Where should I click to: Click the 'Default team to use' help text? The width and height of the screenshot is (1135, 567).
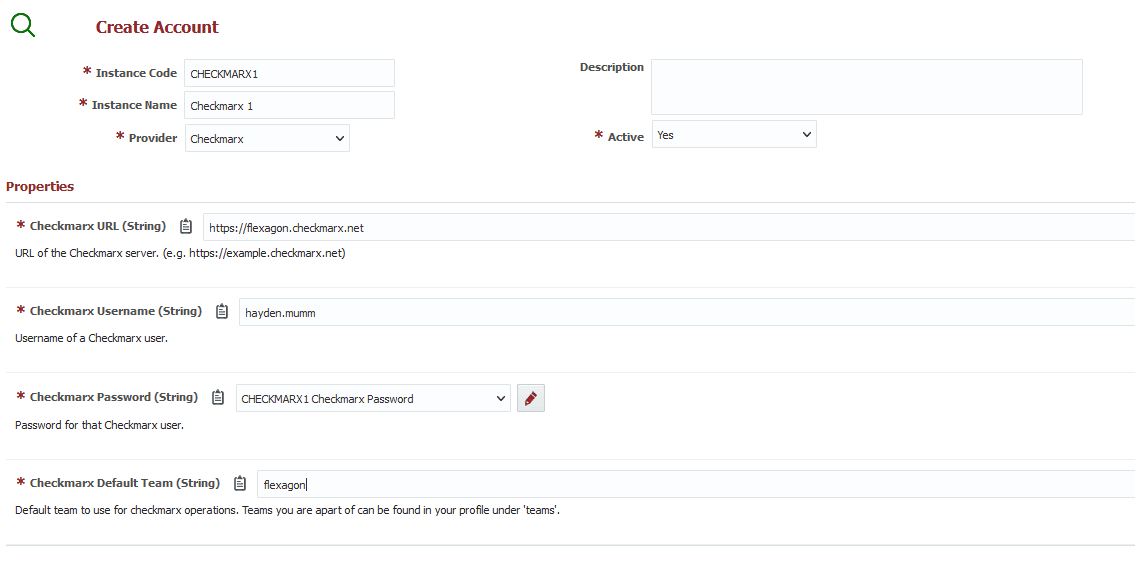(287, 510)
